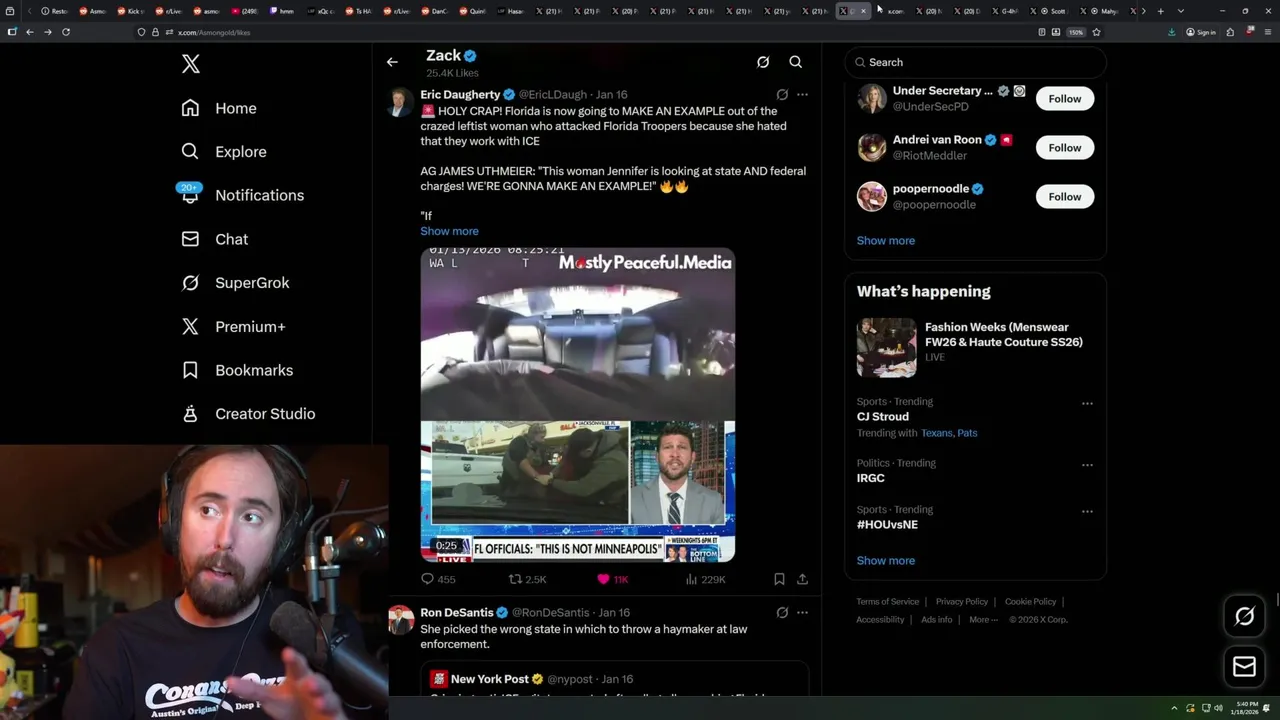1280x720 pixels.
Task: View post analytics showing 229K
Action: pos(705,579)
